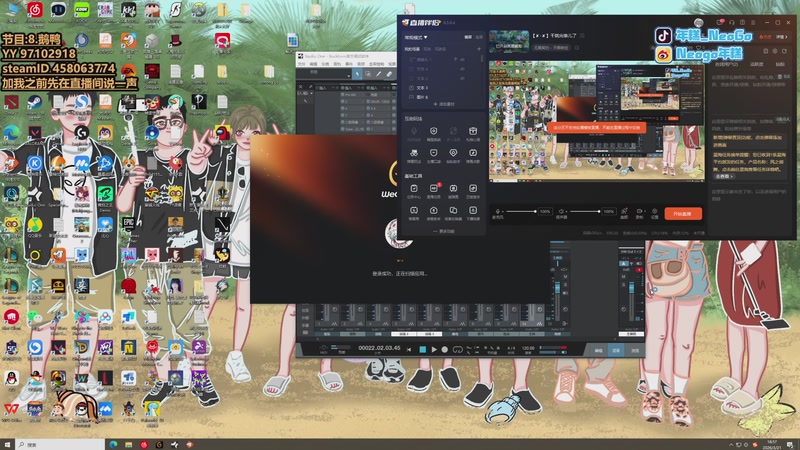
Task: Open the 任务中心 tool in 直播工具
Action: [414, 191]
